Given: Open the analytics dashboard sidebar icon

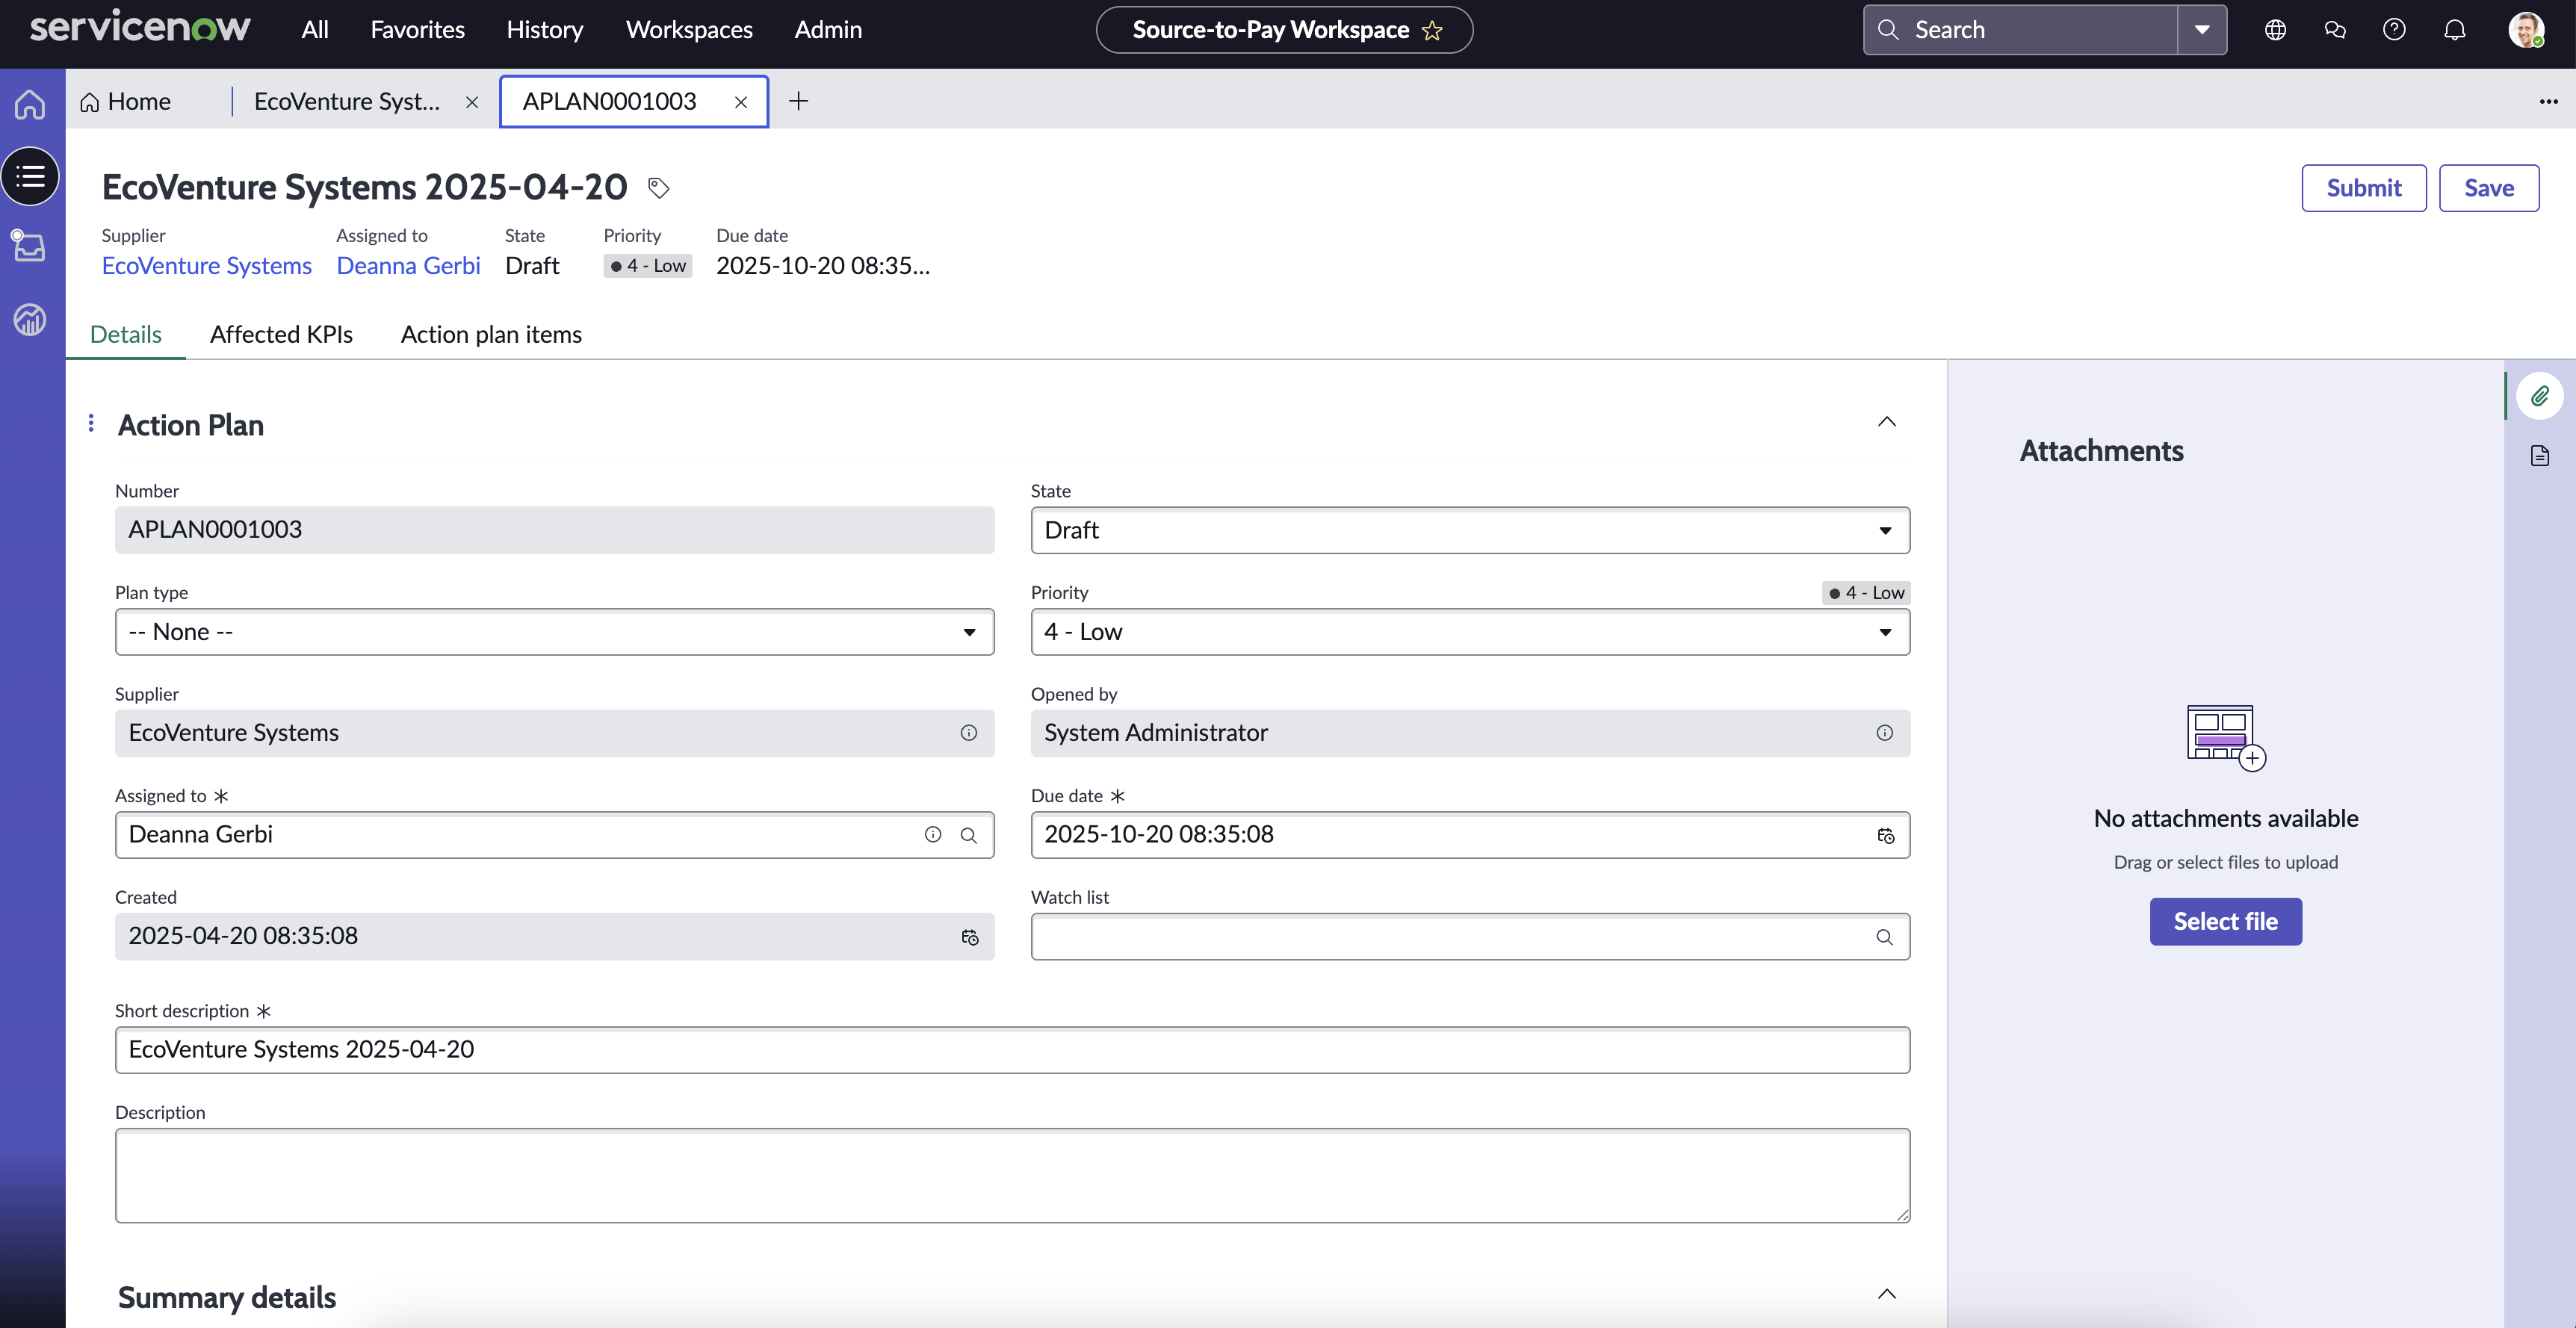Looking at the screenshot, I should tap(30, 319).
